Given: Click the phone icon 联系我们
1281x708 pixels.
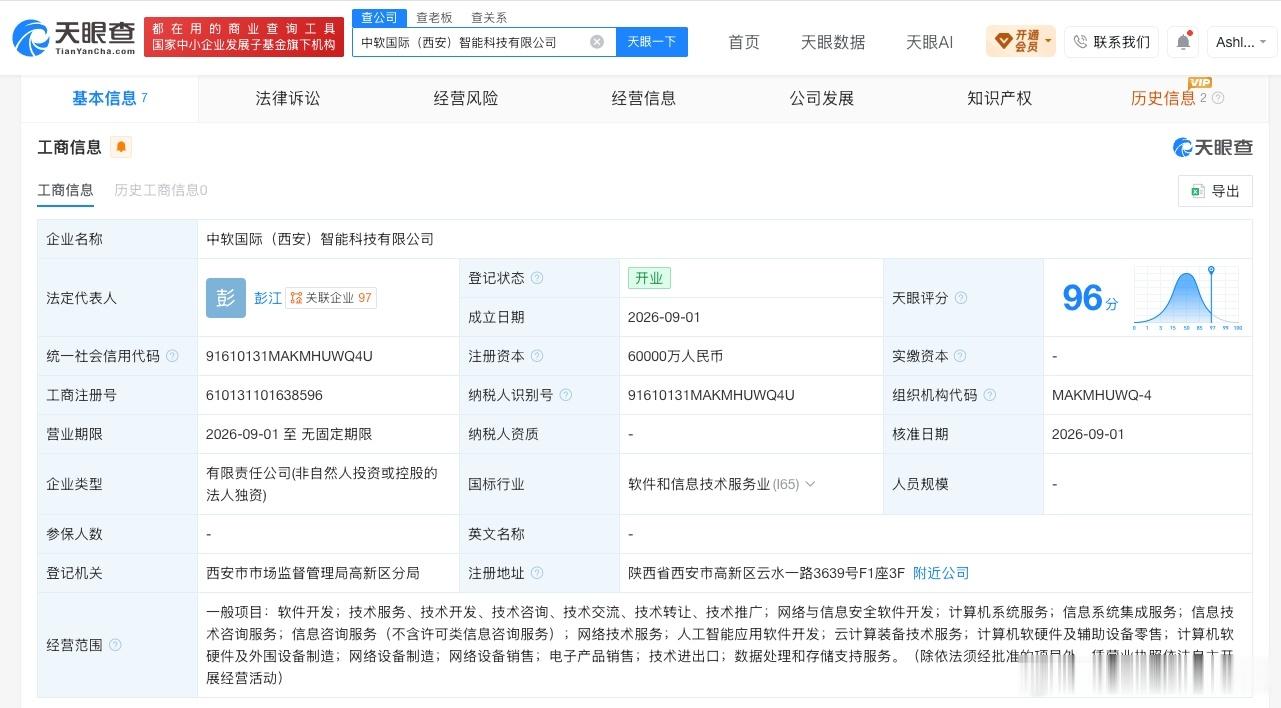Looking at the screenshot, I should coord(1080,42).
